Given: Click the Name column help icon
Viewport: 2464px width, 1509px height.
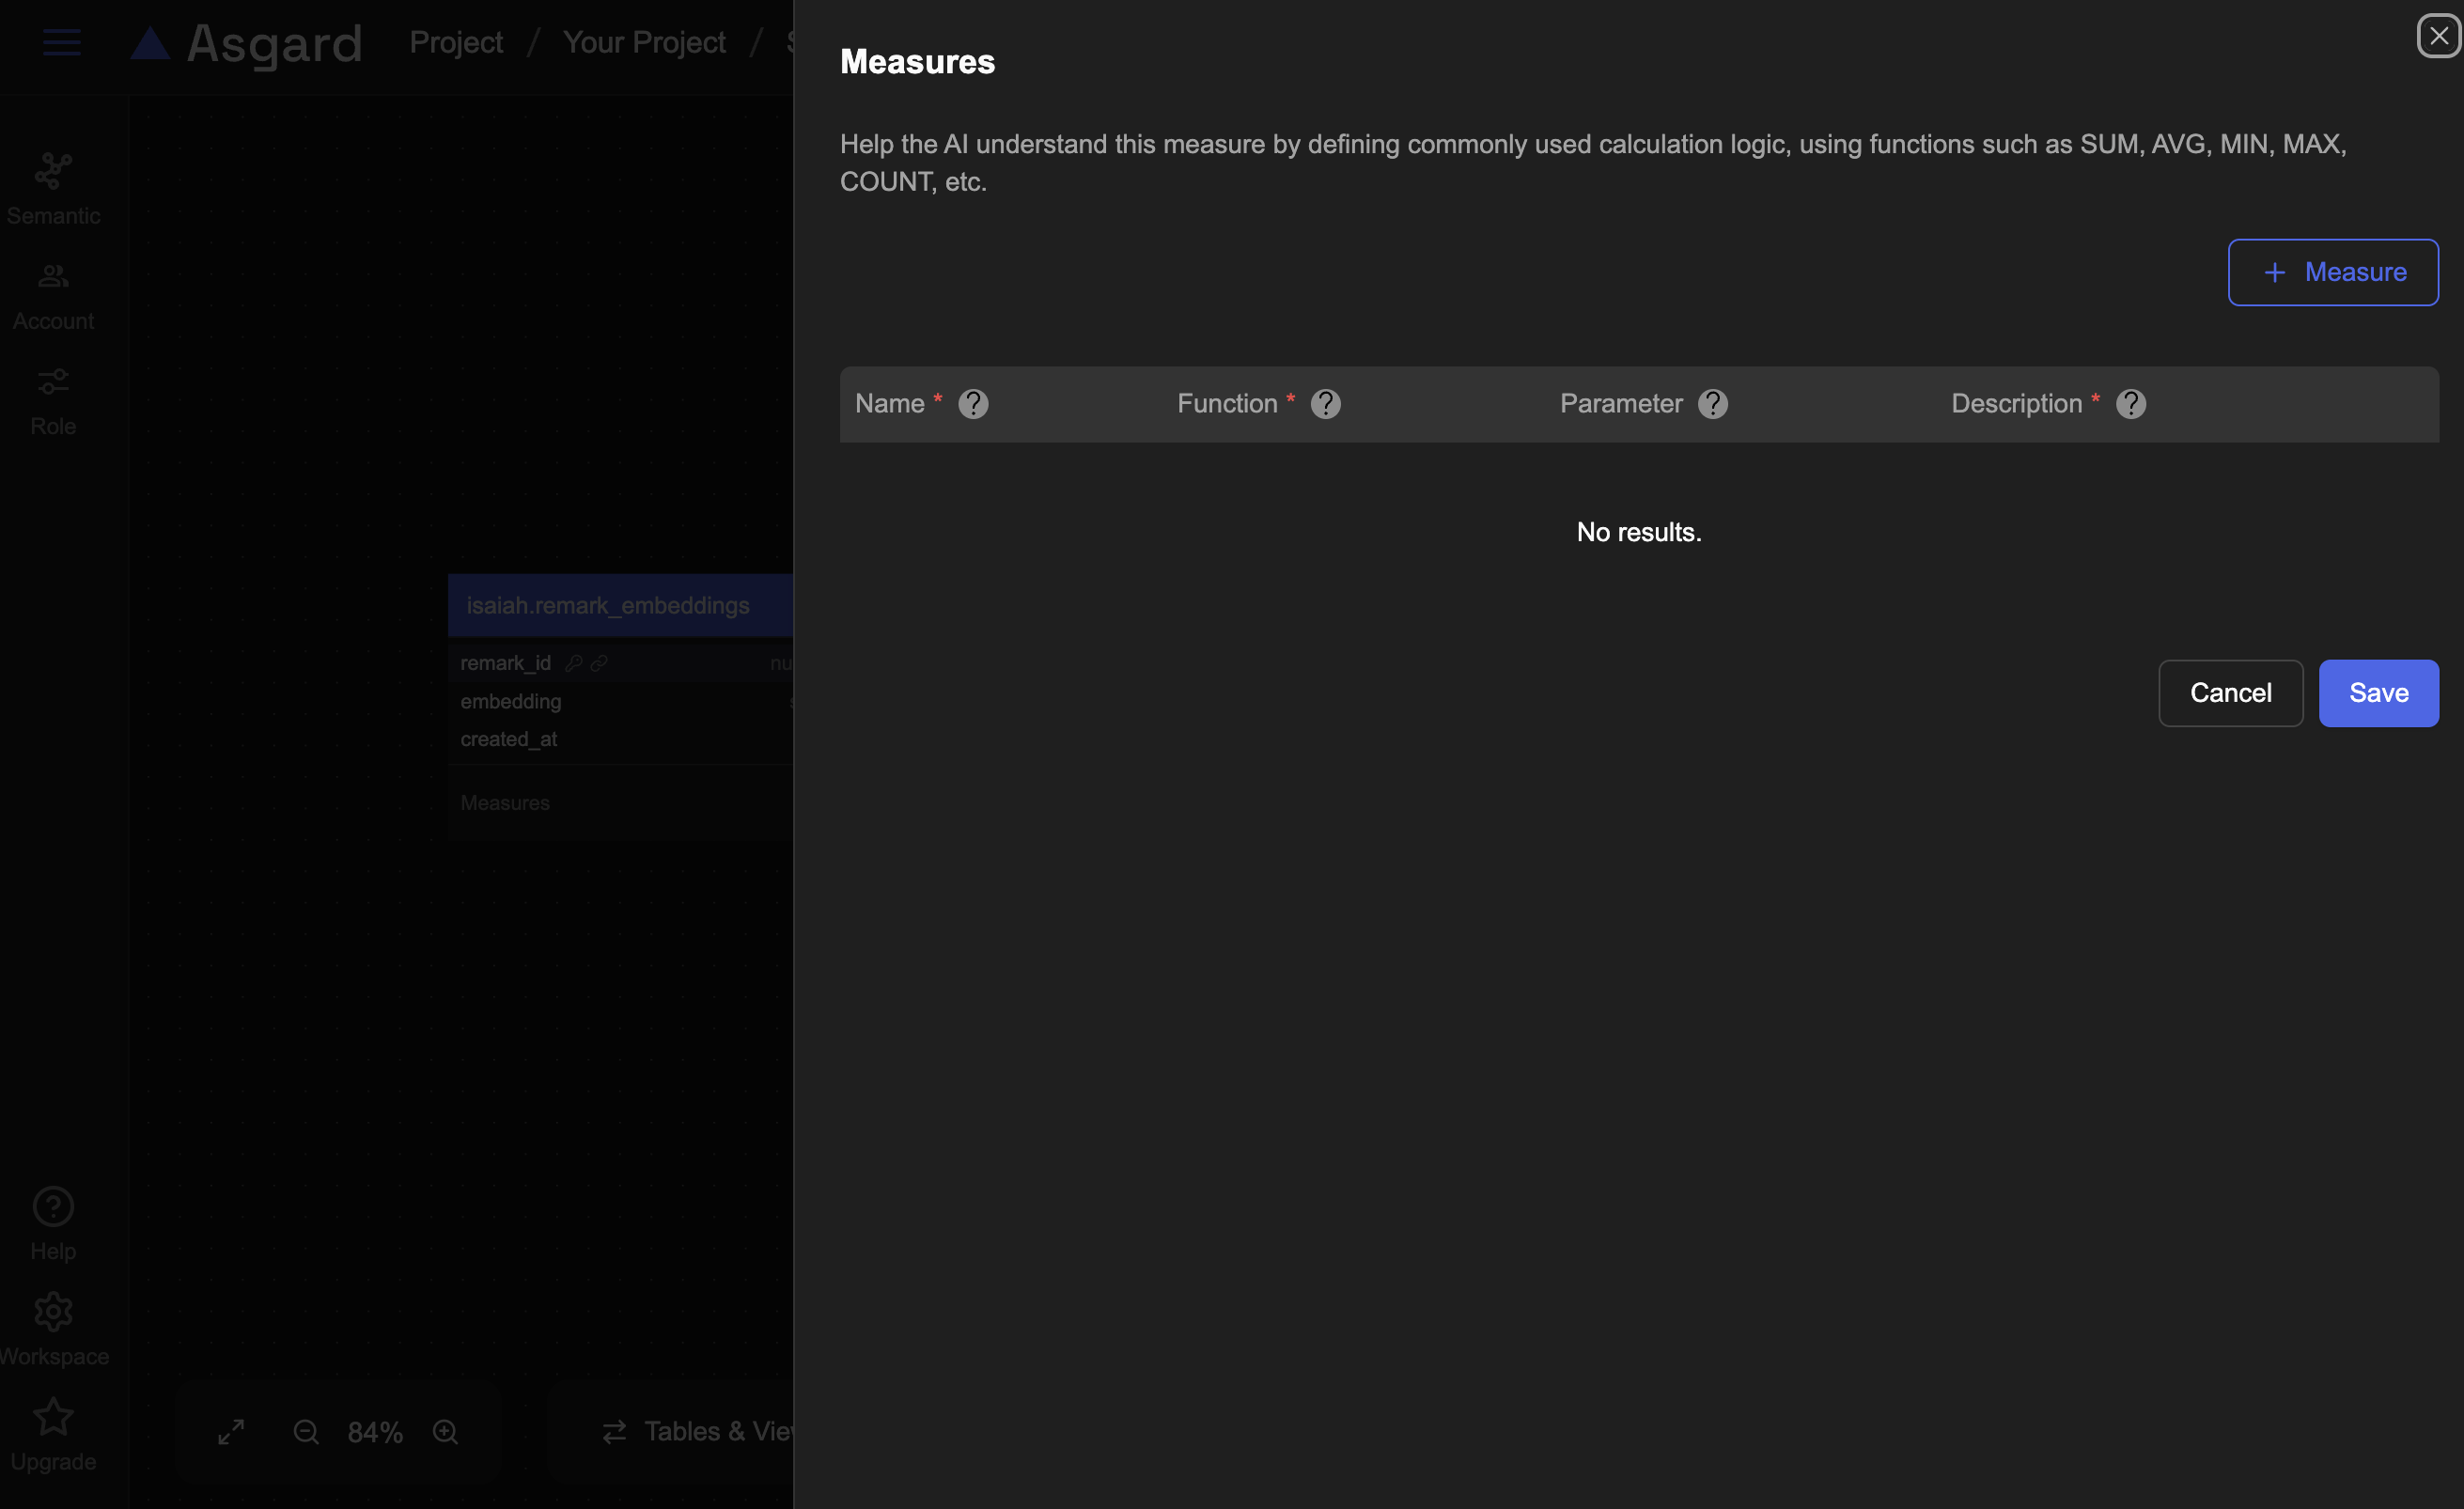Looking at the screenshot, I should 973,404.
